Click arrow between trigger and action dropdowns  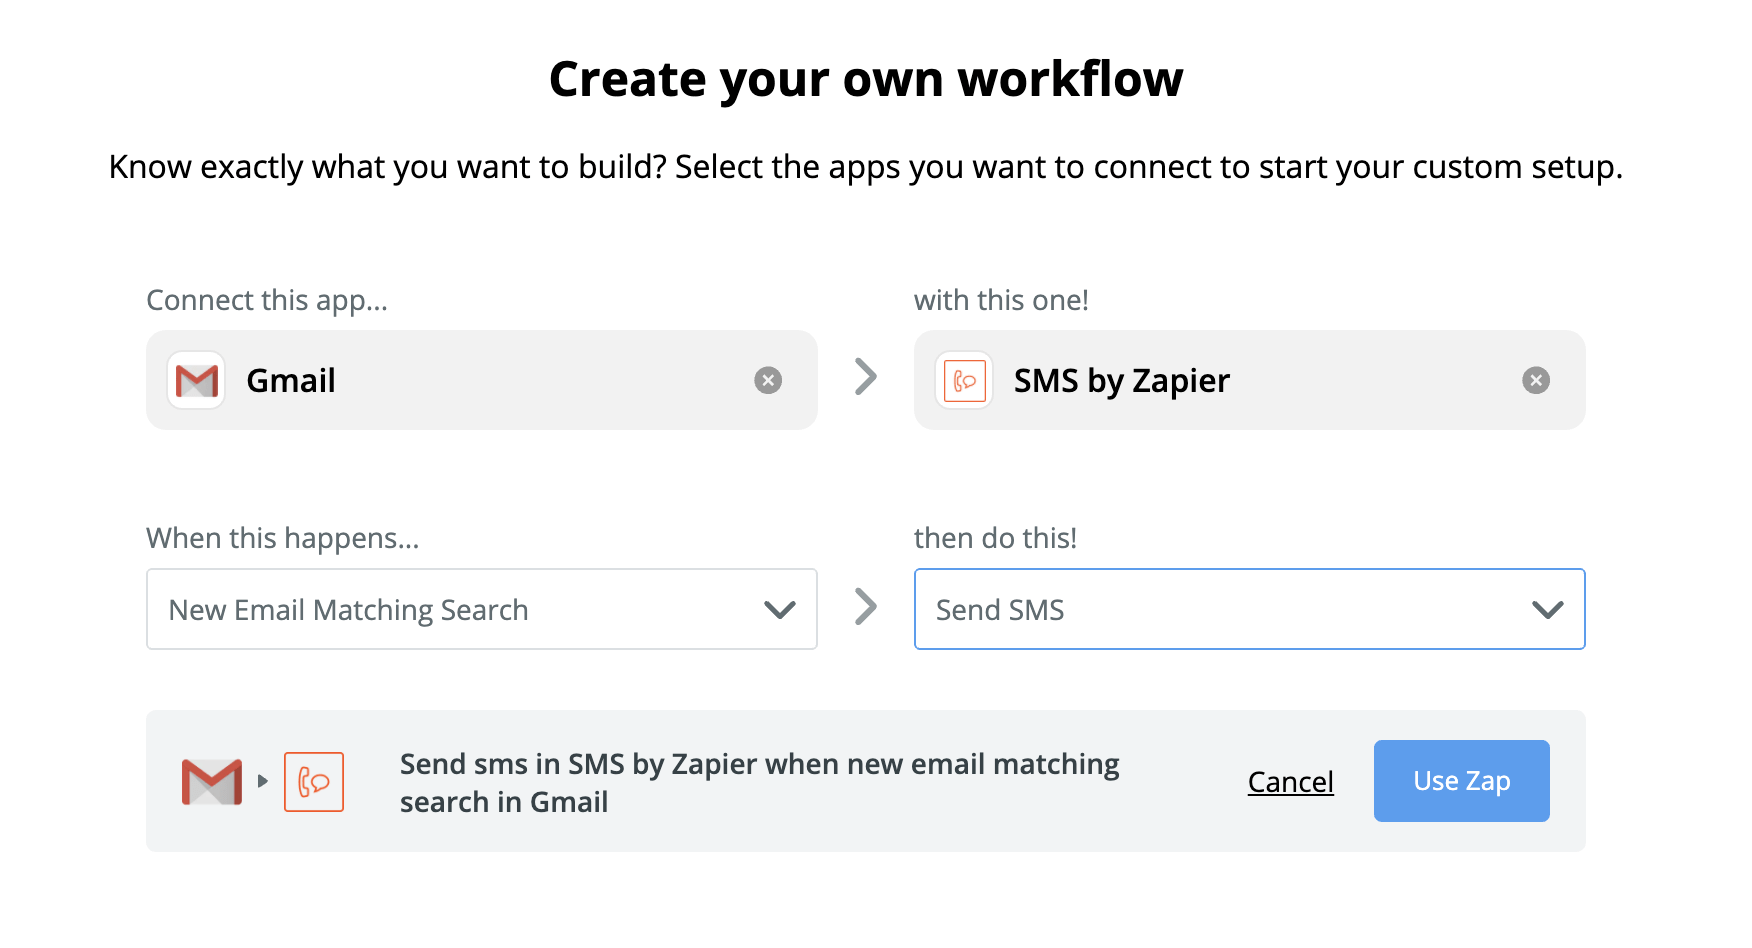tap(866, 607)
